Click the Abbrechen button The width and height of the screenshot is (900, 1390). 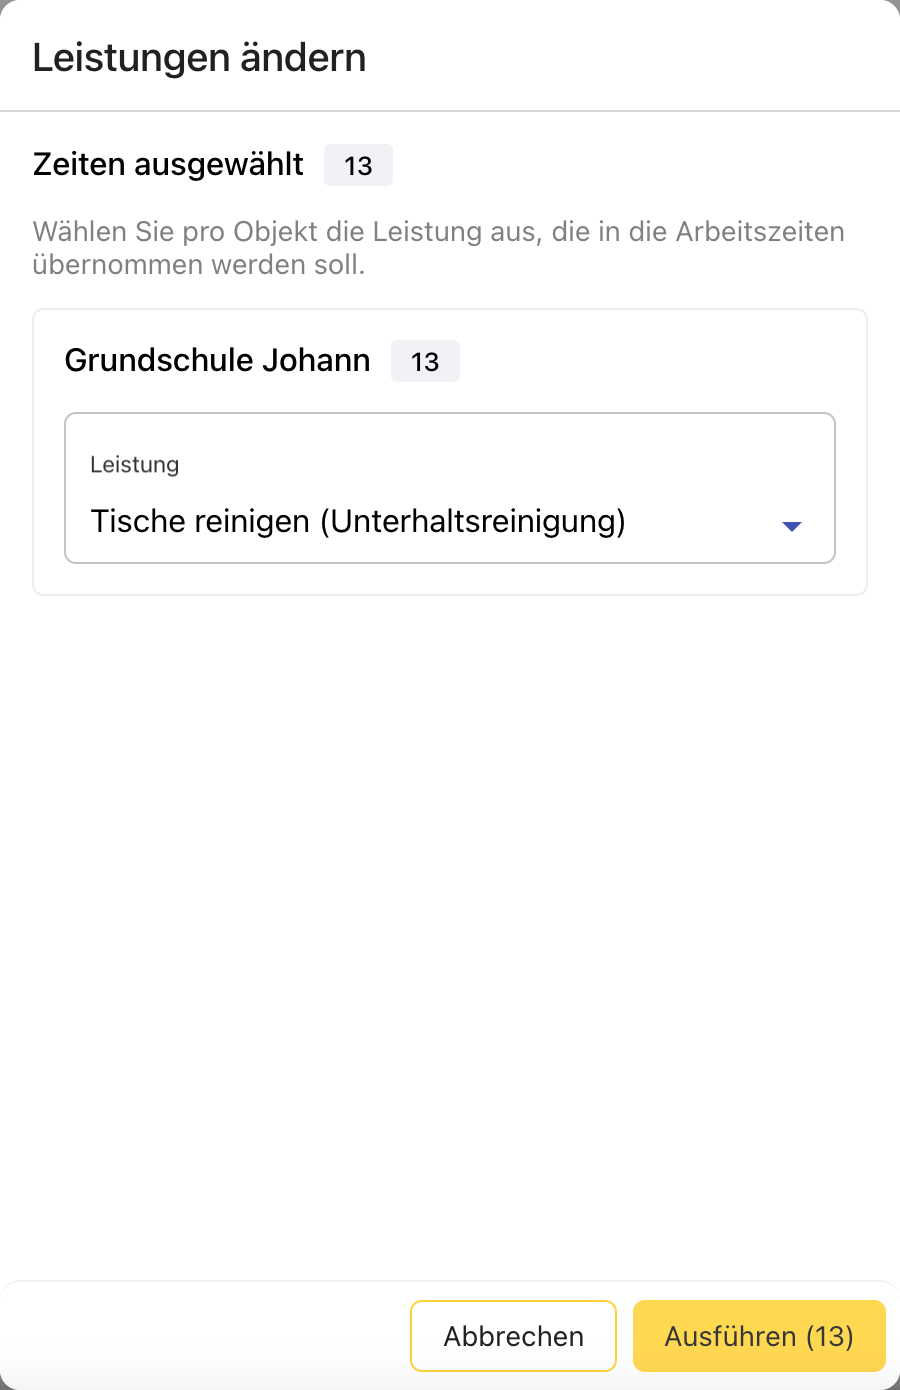click(x=513, y=1336)
